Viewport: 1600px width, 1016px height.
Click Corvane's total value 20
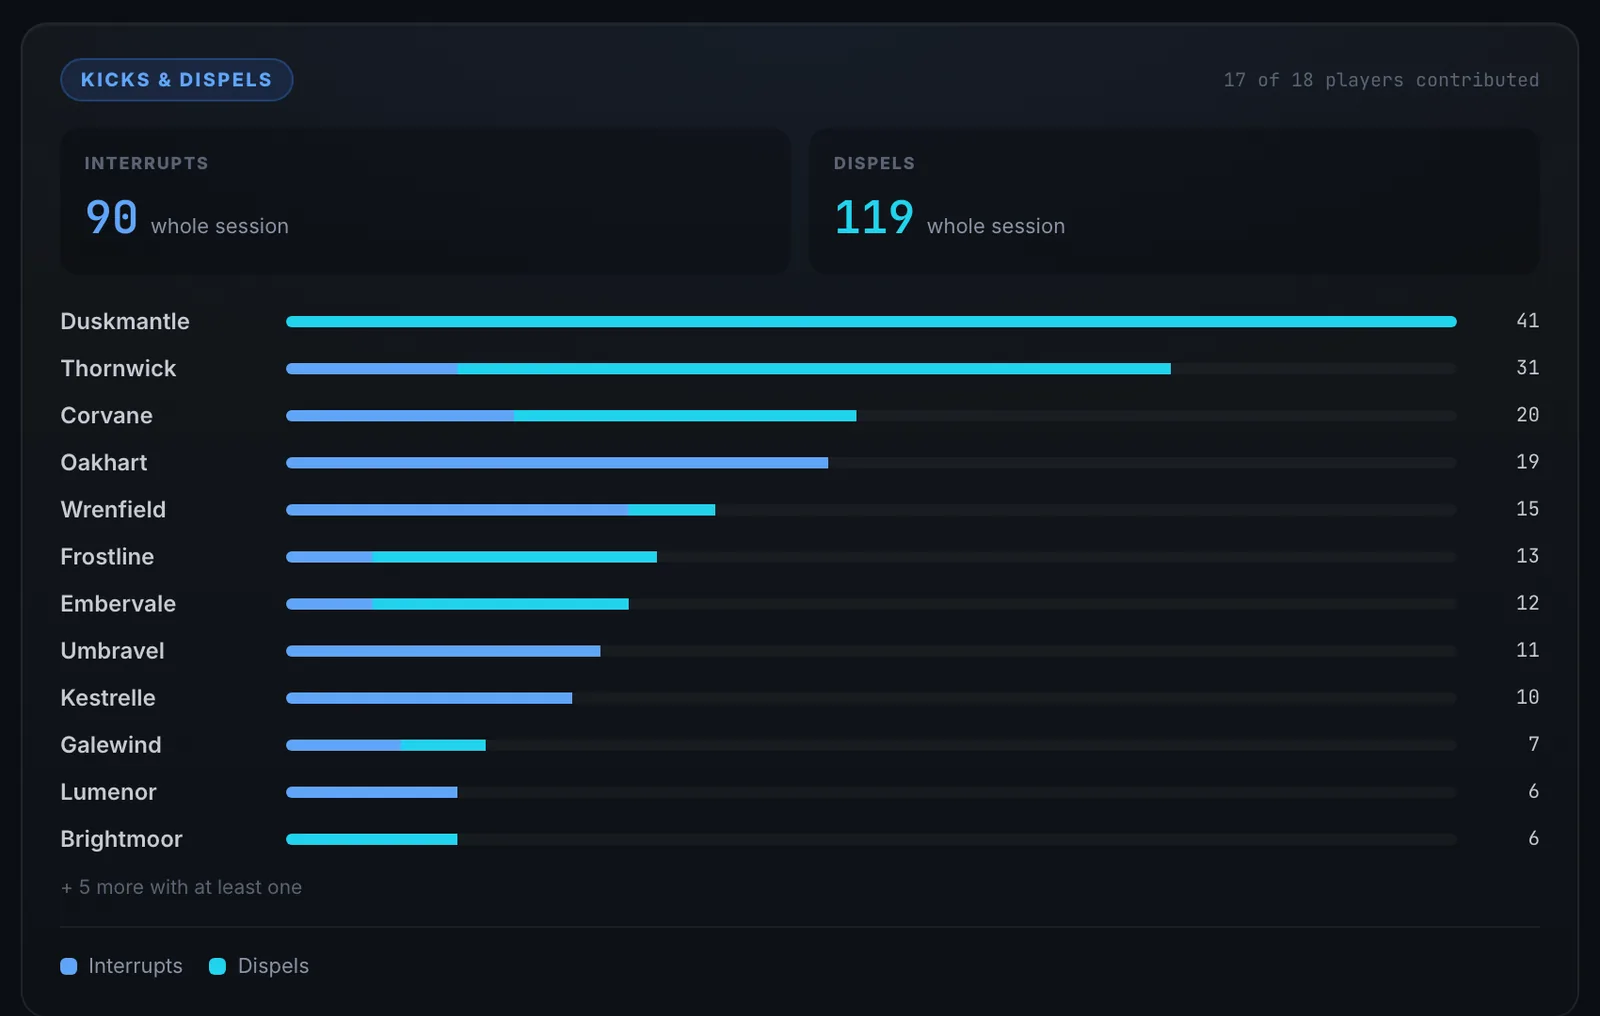pos(1527,415)
